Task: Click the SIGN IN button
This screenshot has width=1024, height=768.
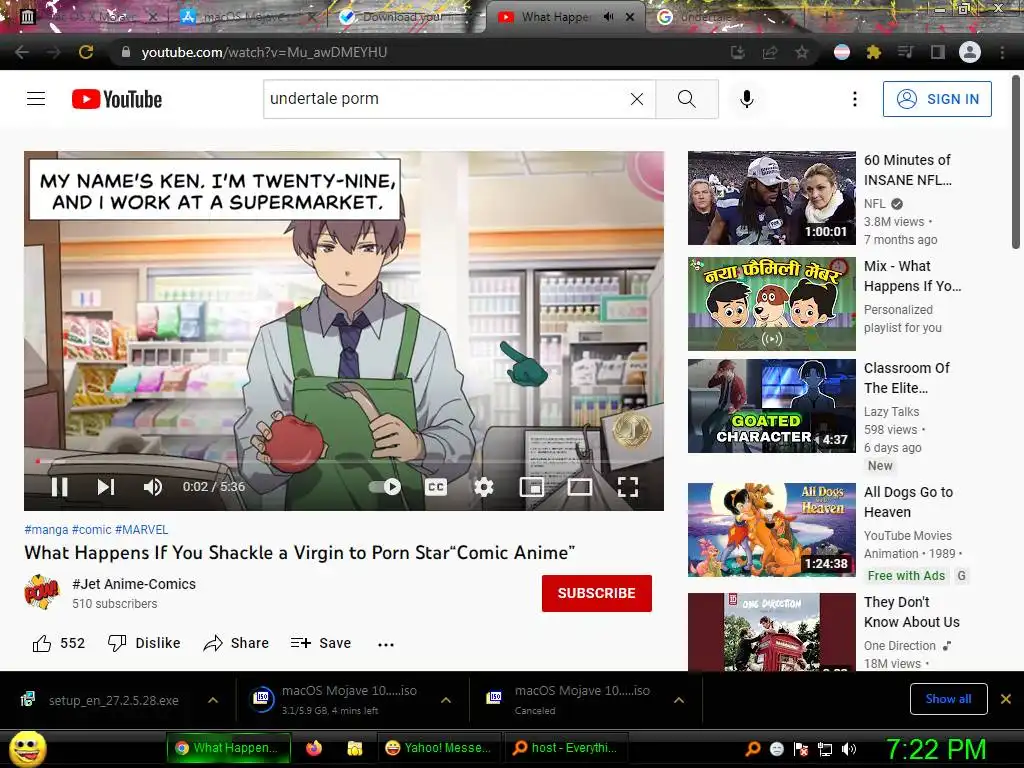Action: click(937, 99)
